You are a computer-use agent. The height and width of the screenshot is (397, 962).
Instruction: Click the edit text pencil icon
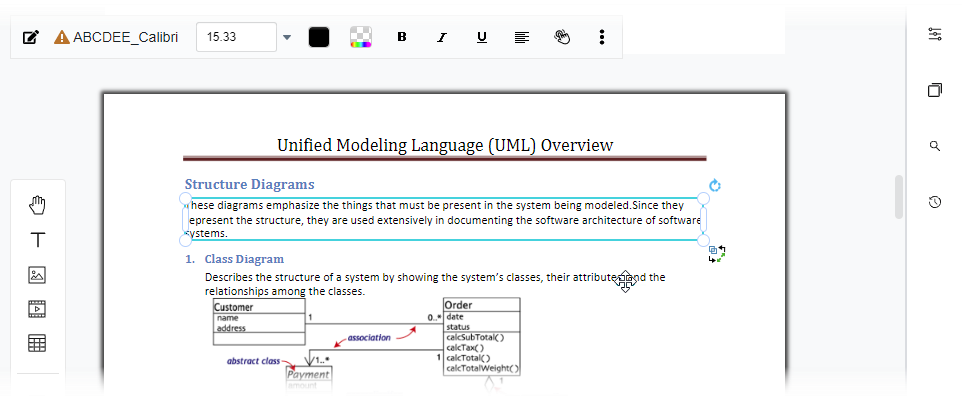click(30, 37)
